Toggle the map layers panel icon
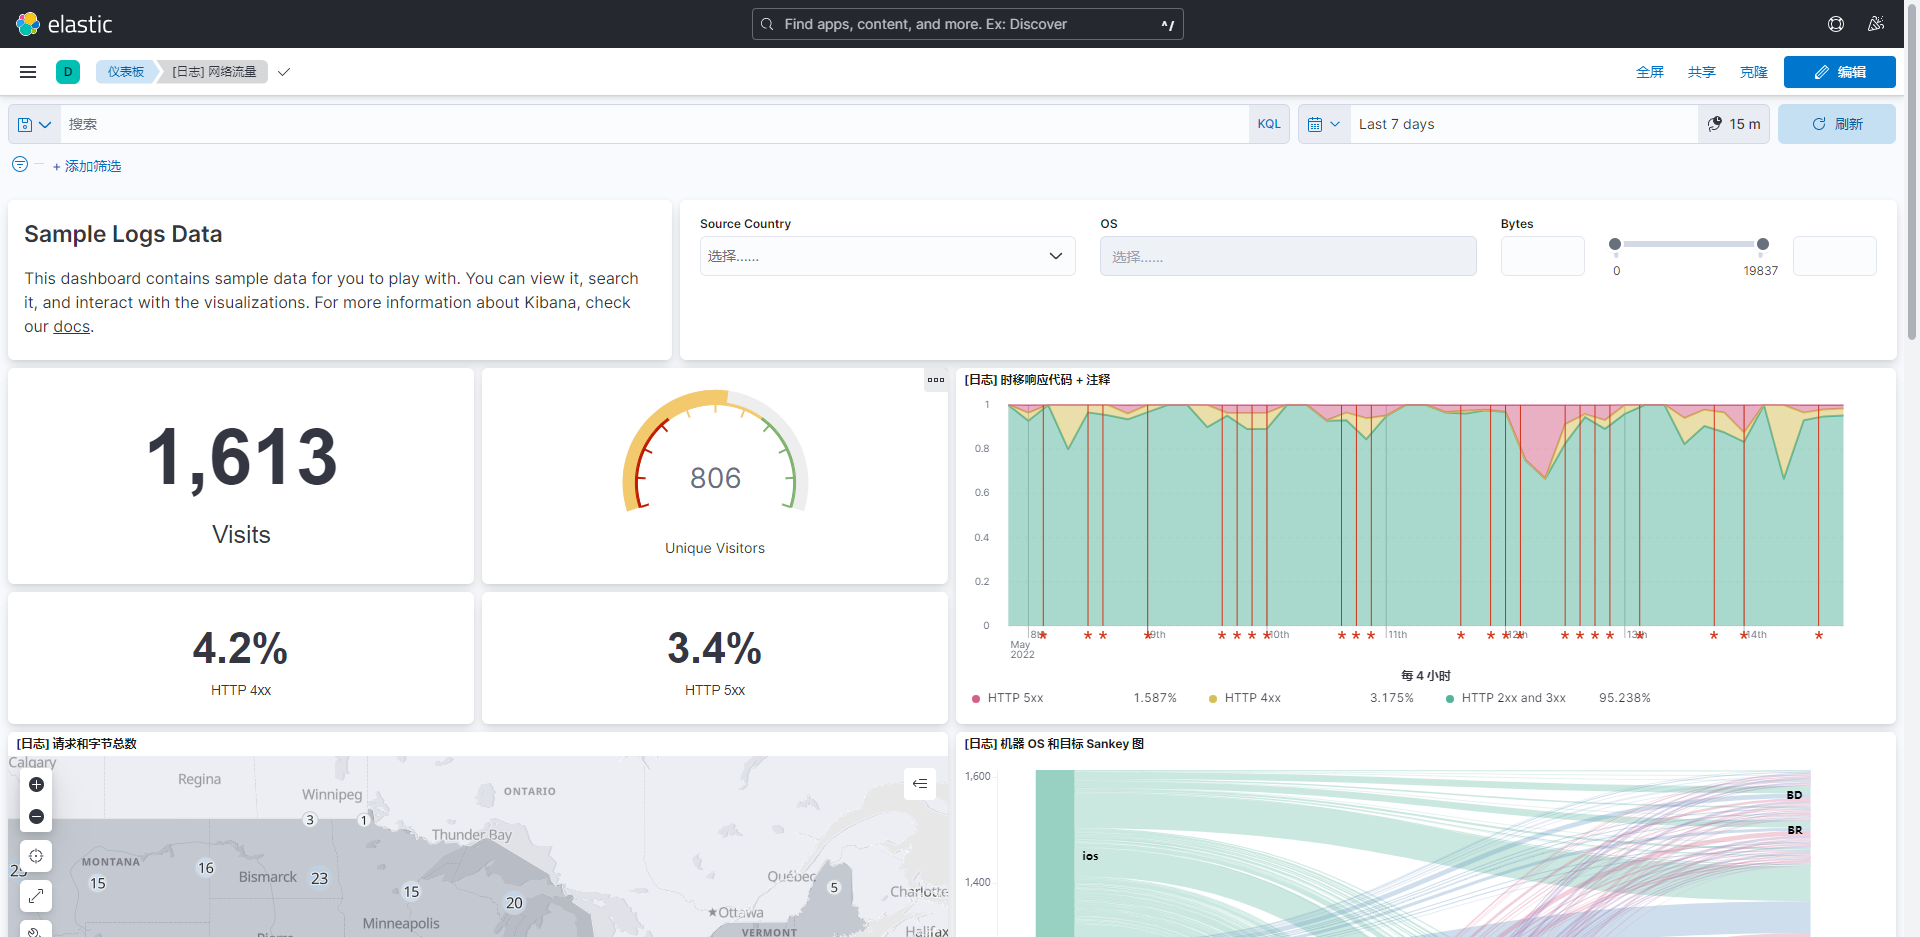 pyautogui.click(x=920, y=784)
